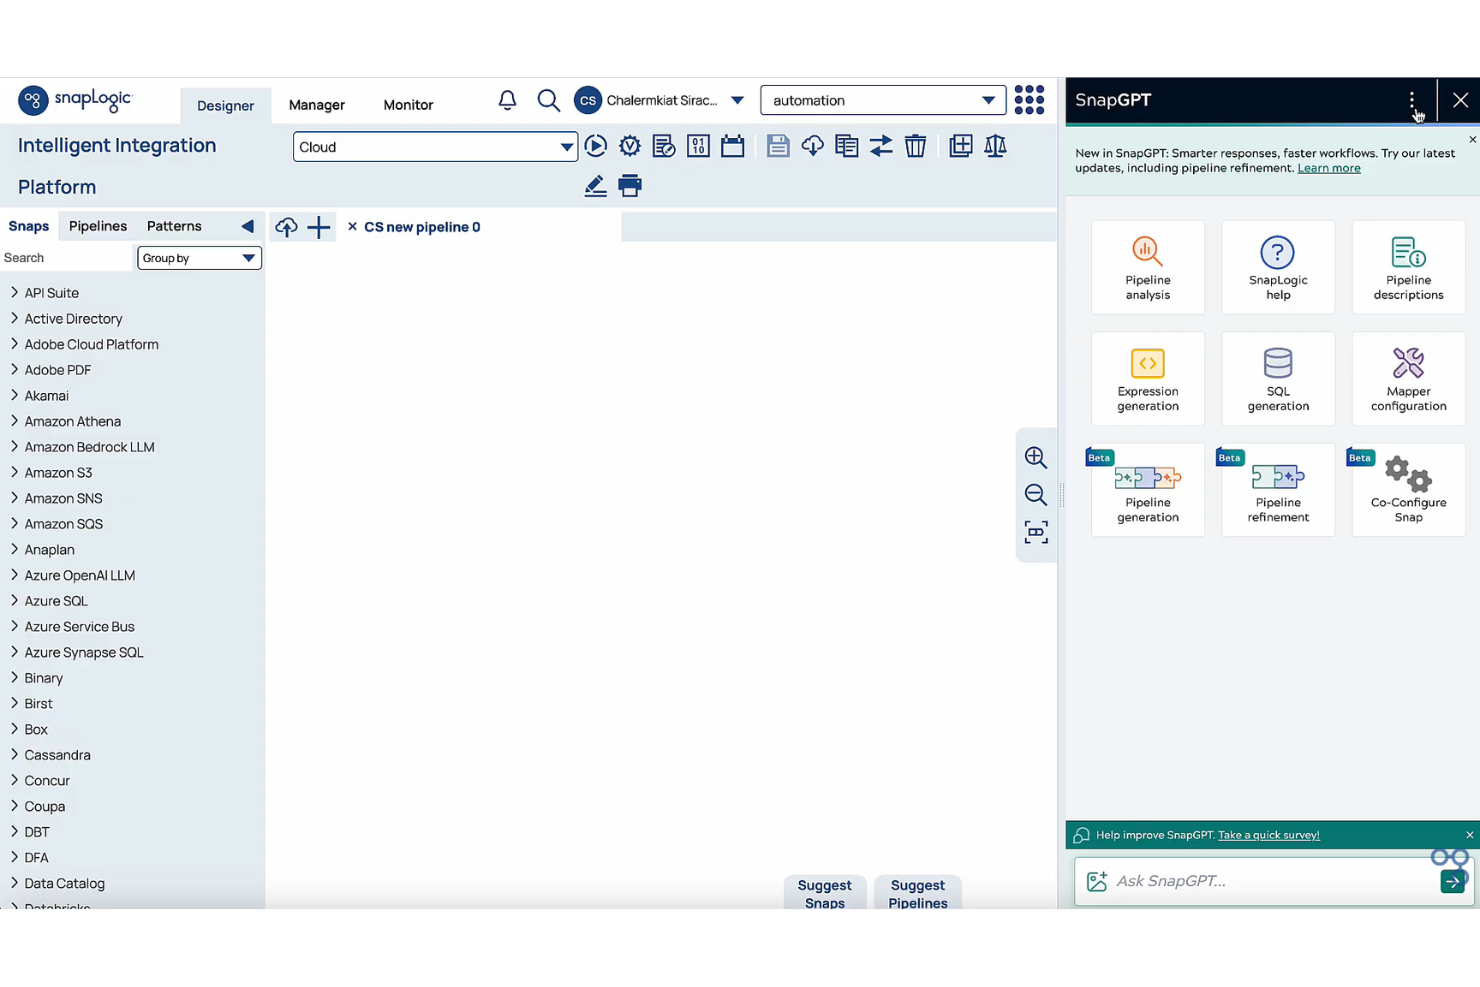Expand the Azure OpenAI LLM category

14,575
